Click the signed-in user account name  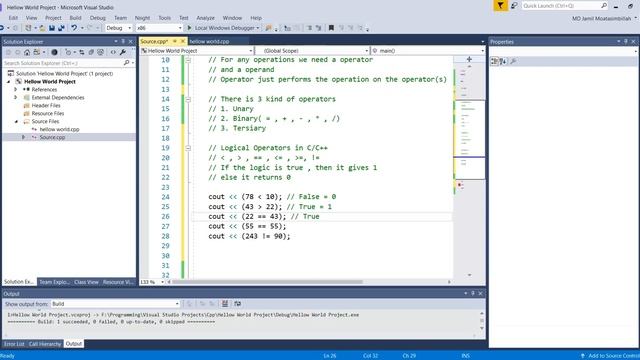click(602, 18)
